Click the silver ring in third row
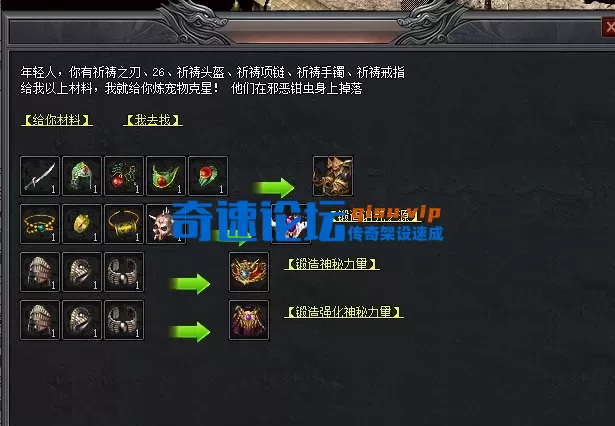The width and height of the screenshot is (615, 426). 82,272
